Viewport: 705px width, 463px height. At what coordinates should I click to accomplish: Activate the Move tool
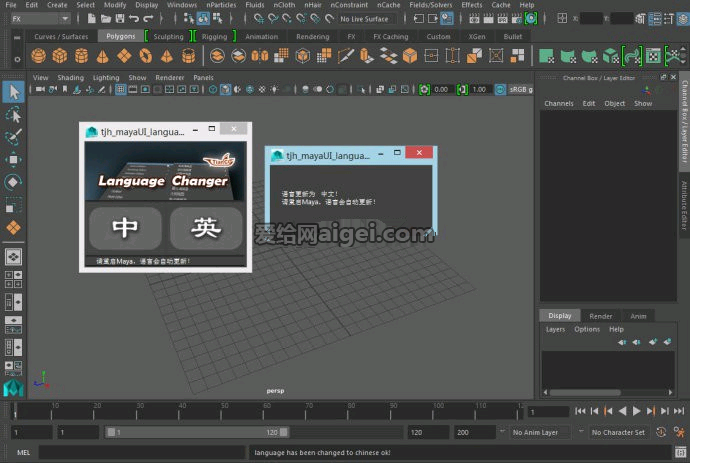click(13, 160)
